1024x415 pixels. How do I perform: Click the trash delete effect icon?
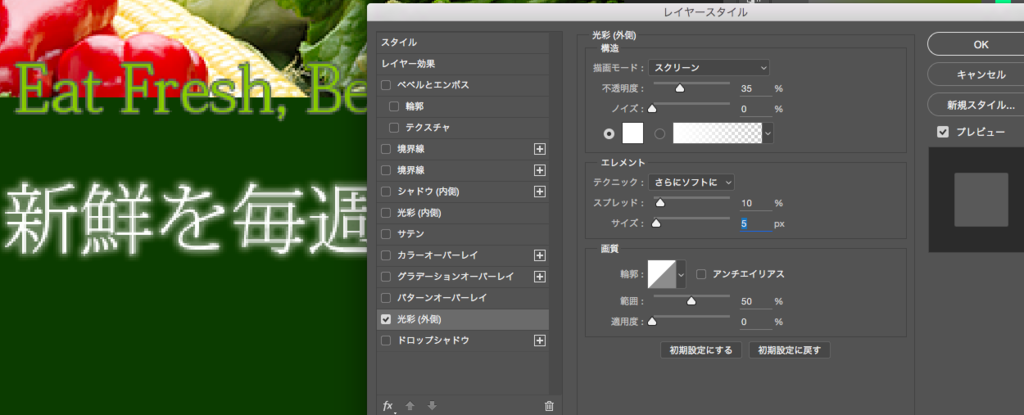pos(549,406)
